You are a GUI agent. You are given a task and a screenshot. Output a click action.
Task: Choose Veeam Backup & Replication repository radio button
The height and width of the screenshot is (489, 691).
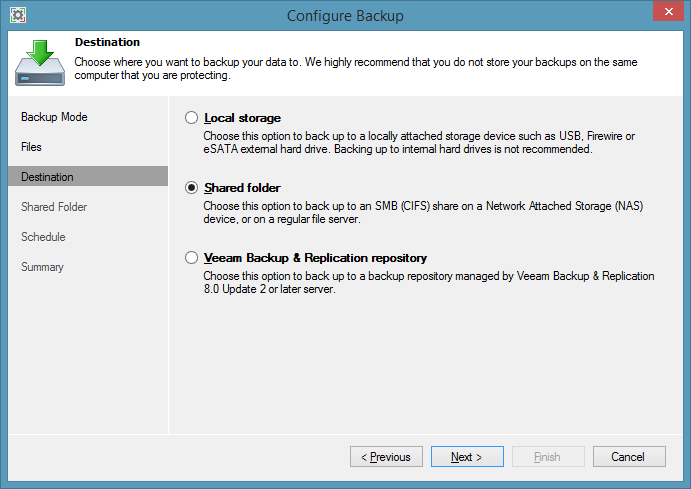point(192,258)
